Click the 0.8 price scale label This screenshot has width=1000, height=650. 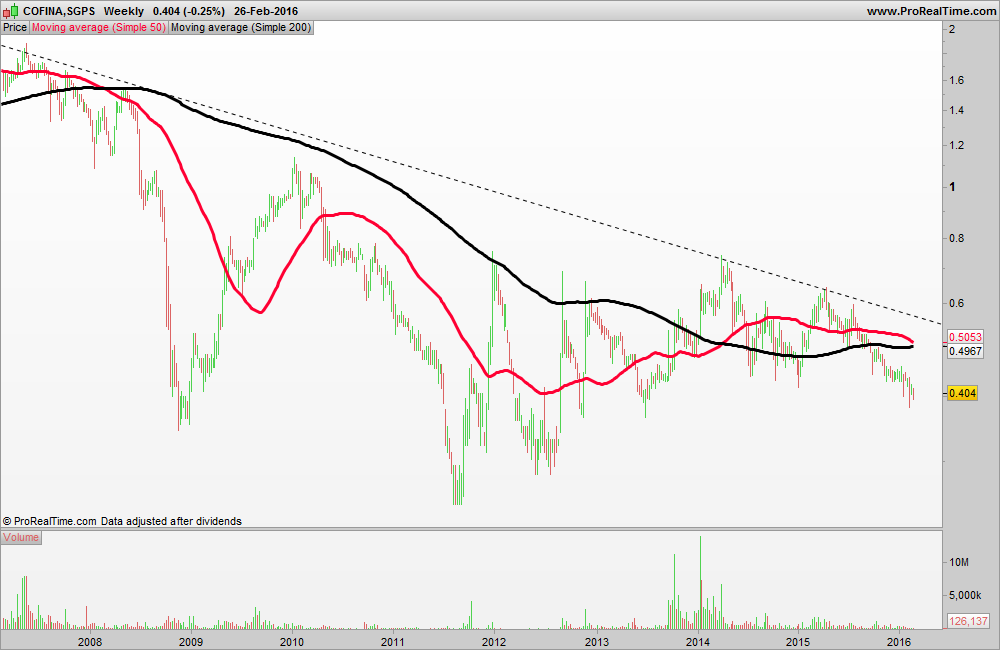coord(956,239)
